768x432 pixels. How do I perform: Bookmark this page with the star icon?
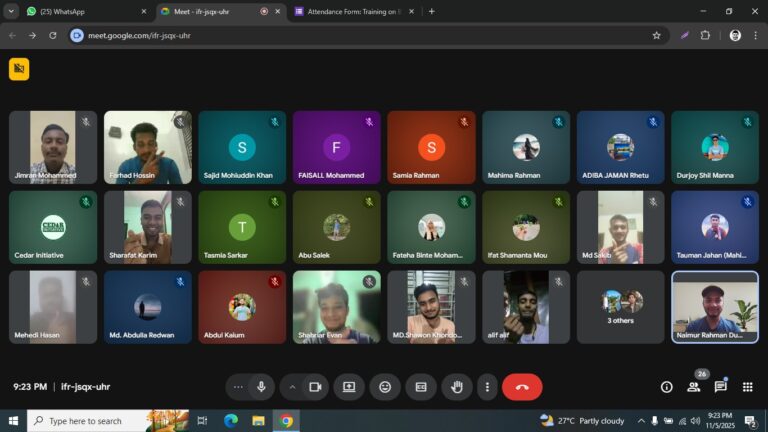[656, 35]
